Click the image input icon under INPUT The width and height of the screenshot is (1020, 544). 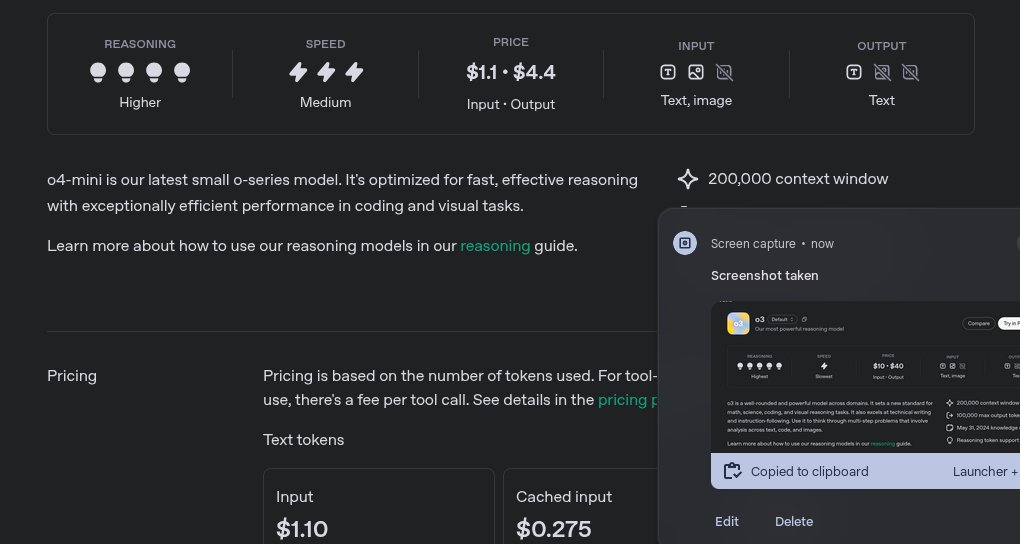pyautogui.click(x=696, y=72)
